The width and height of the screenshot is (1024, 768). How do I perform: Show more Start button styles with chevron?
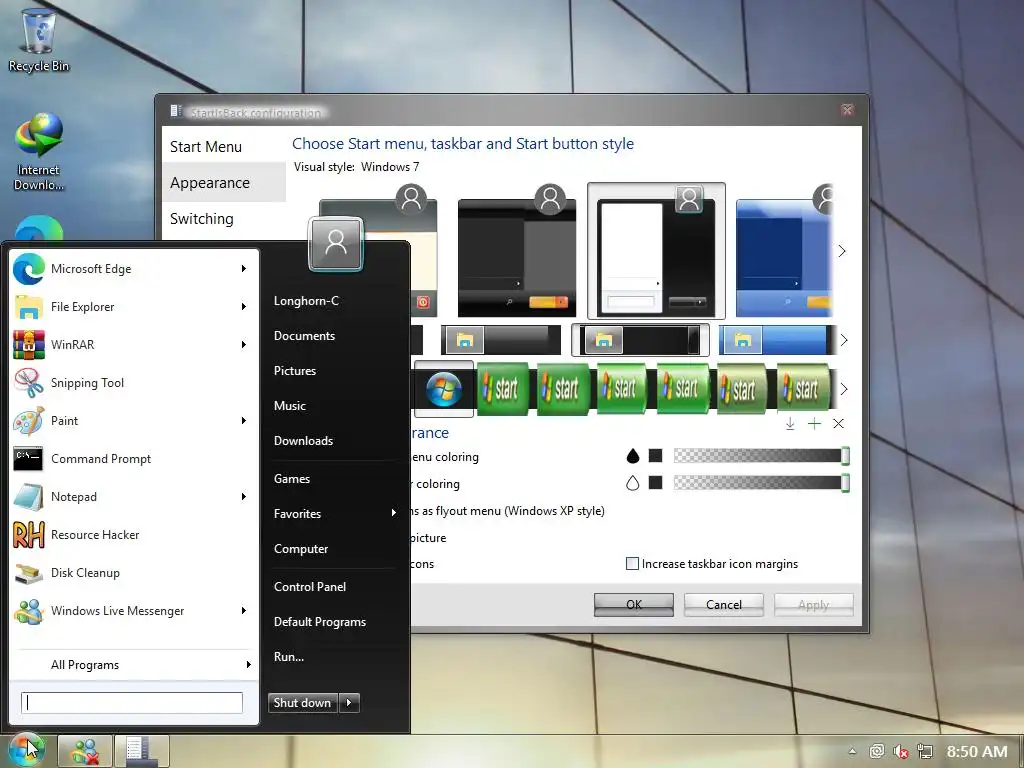[844, 389]
